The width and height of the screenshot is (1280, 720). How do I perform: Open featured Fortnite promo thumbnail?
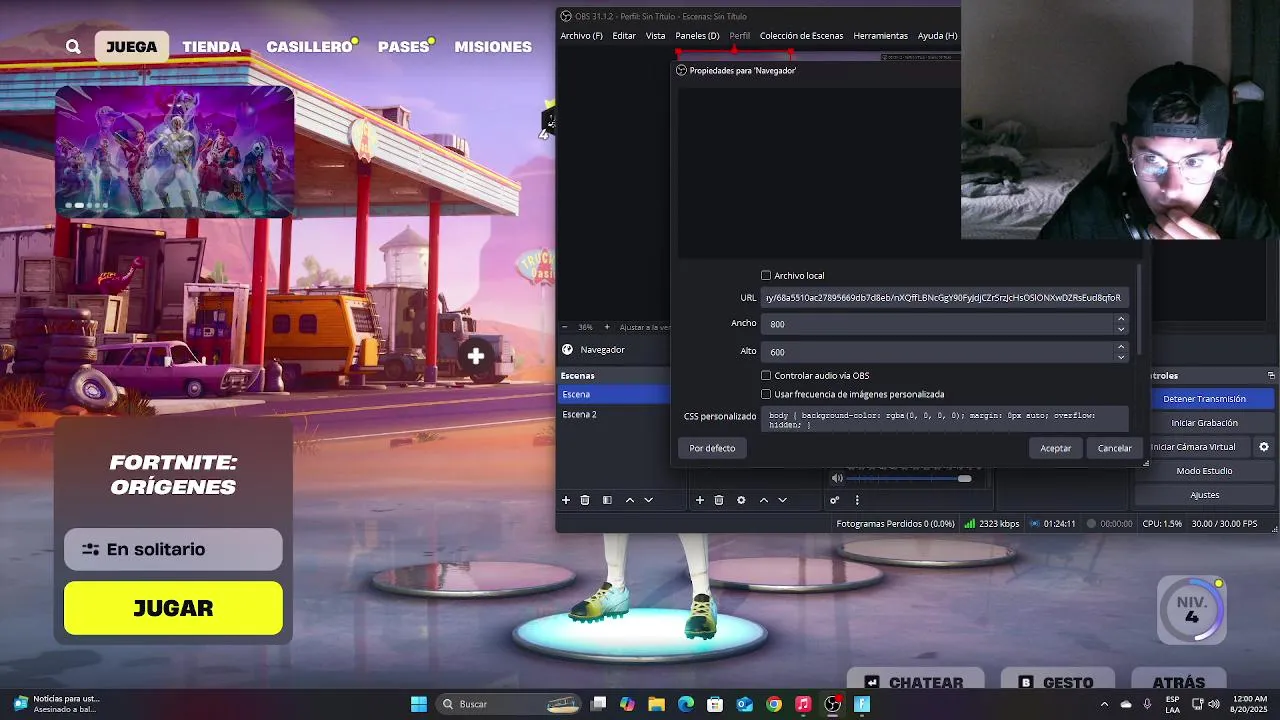point(175,151)
